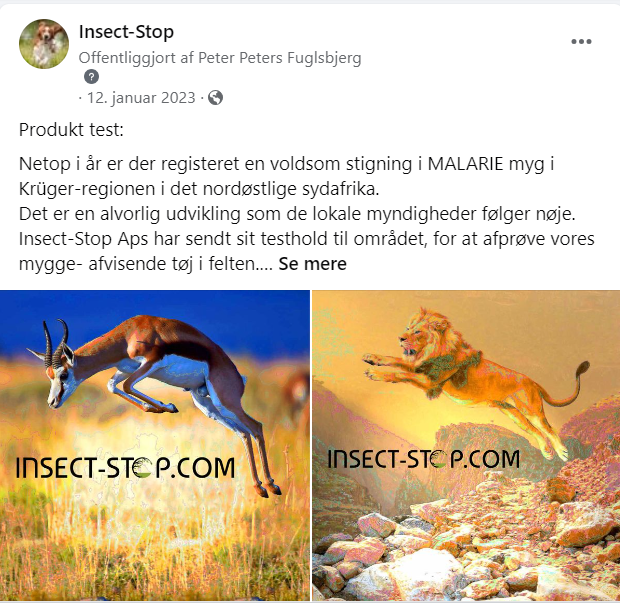Screen dimensions: 620x613
Task: Open the 12. januar 2023 post timestamp
Action: [x=141, y=98]
